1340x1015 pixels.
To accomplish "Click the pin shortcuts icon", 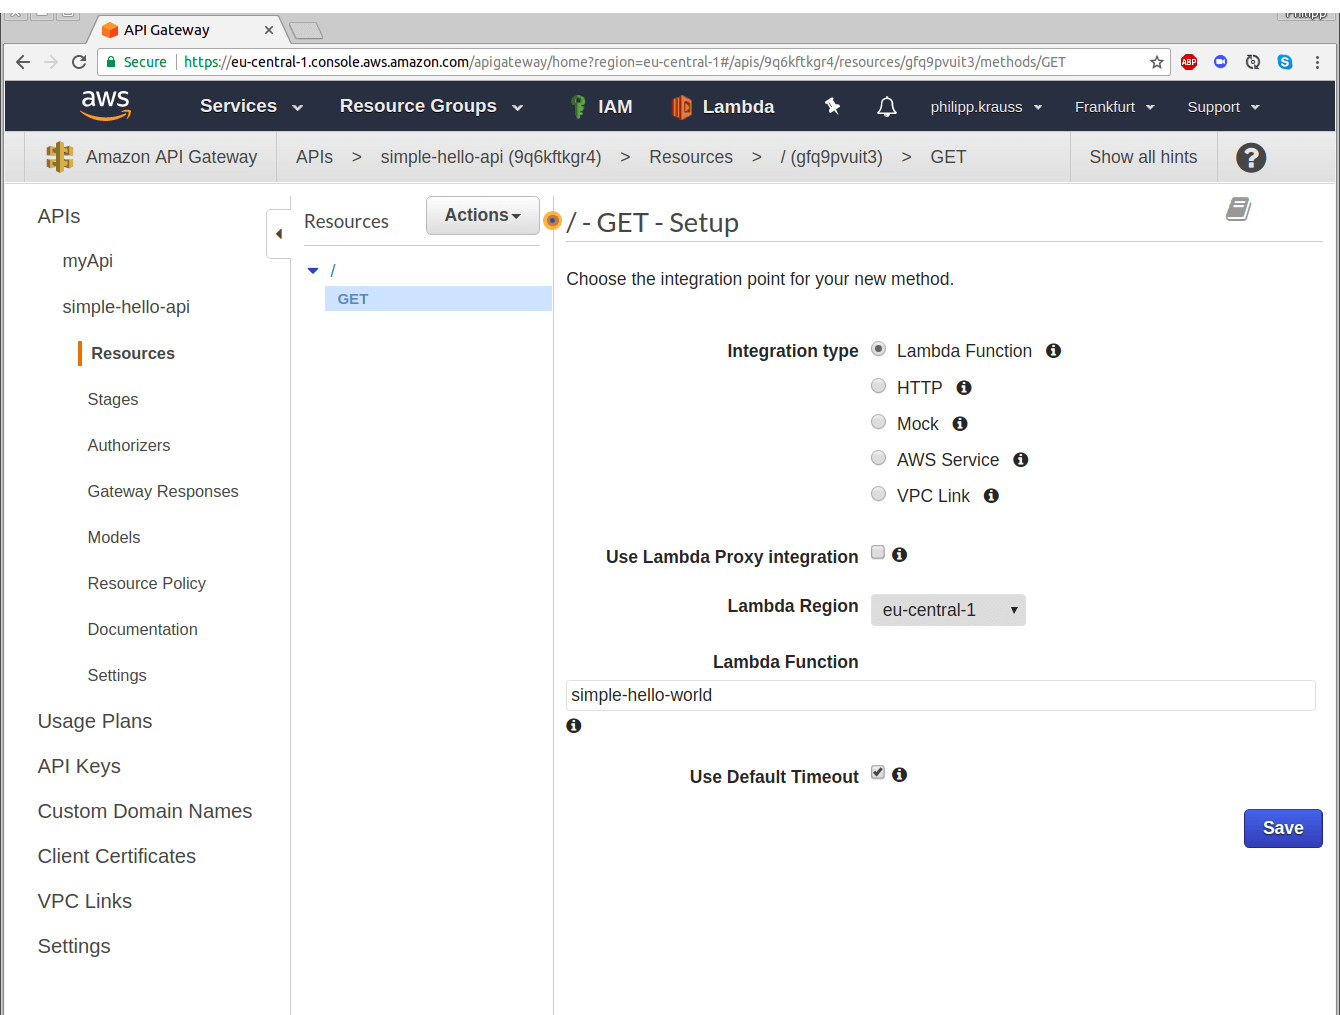I will [x=832, y=106].
